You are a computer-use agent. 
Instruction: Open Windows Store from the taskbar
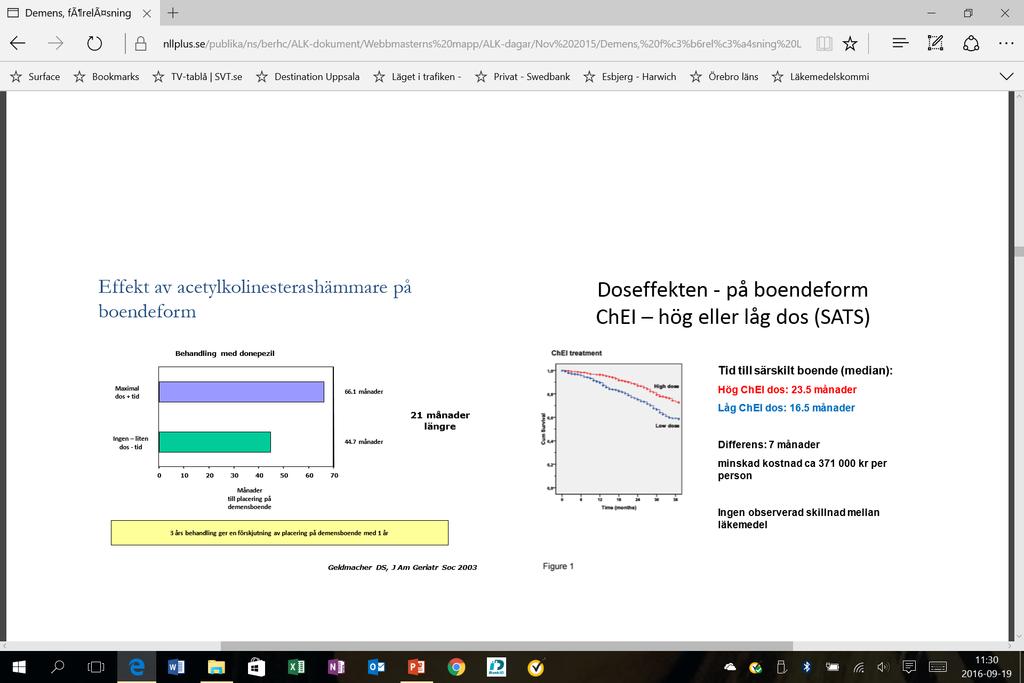click(x=256, y=667)
